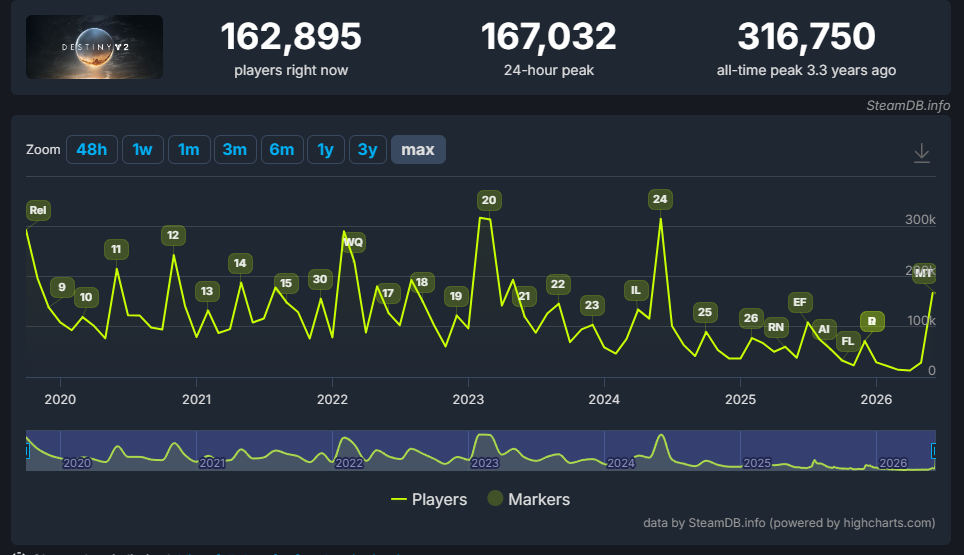Viewport: 964px width, 555px height.
Task: Pick the 3y zoom range
Action: pyautogui.click(x=368, y=149)
